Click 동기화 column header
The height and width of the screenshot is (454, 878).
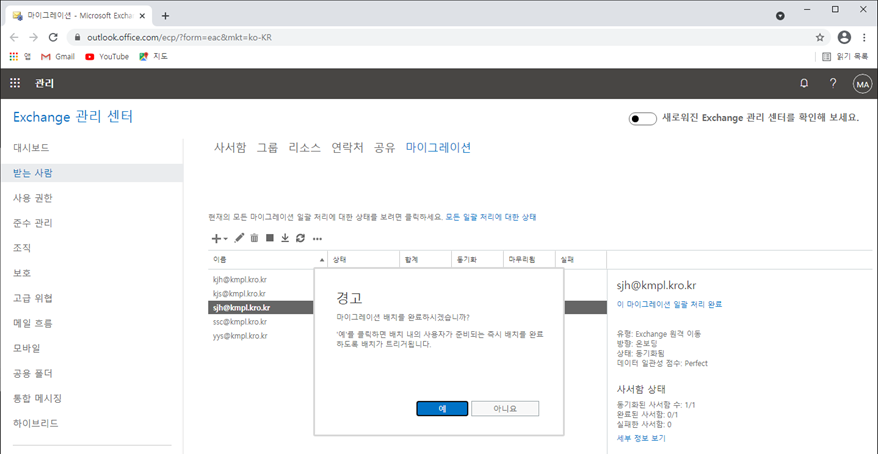(x=477, y=260)
